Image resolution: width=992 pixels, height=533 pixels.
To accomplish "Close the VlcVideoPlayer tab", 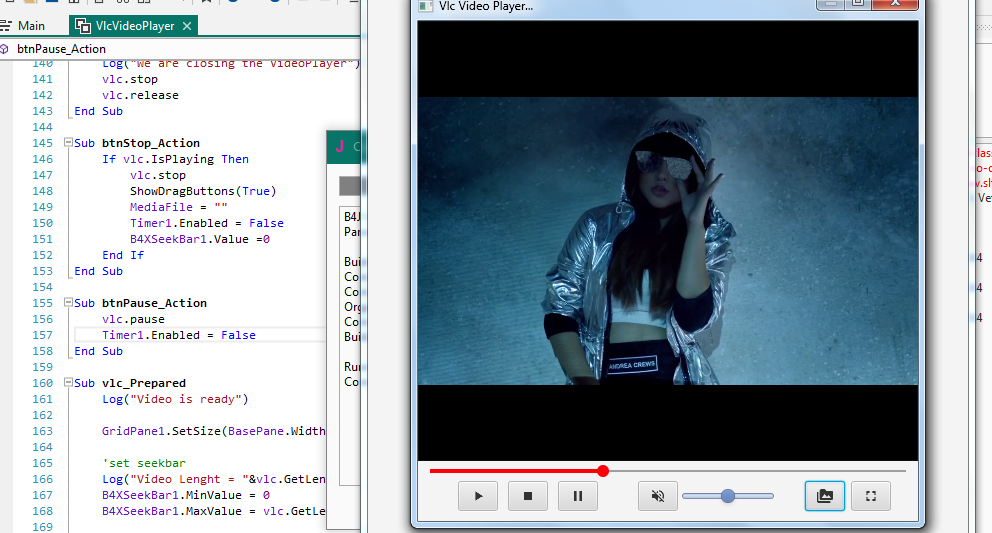I will pyautogui.click(x=187, y=26).
